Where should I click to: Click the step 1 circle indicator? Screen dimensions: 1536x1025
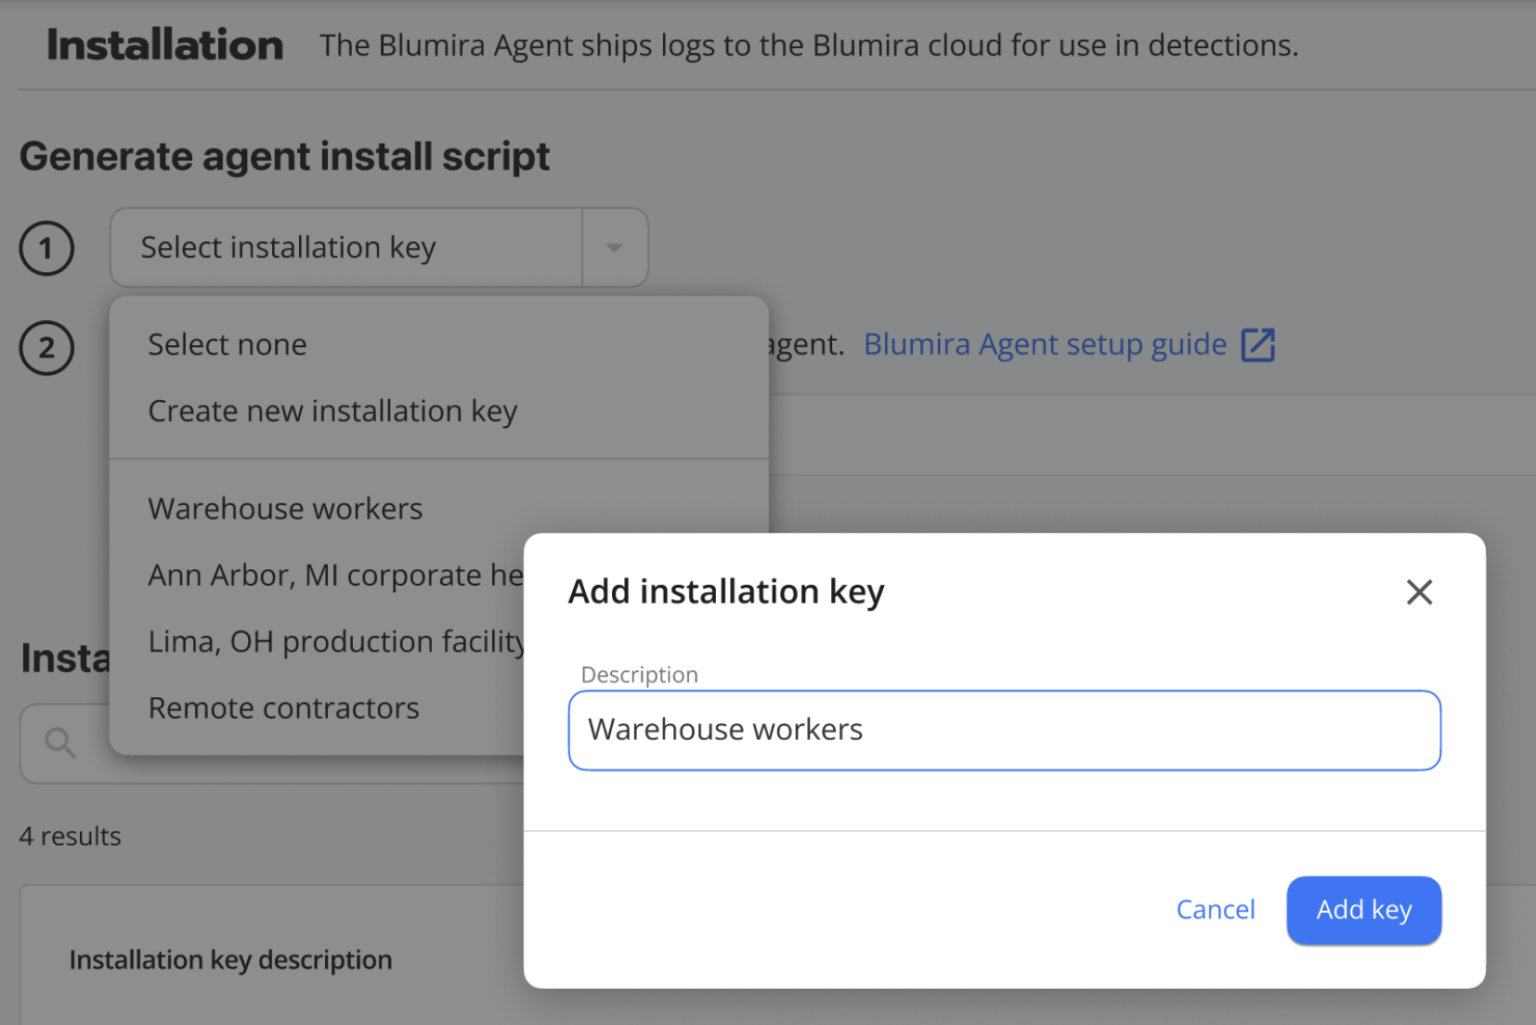[46, 248]
